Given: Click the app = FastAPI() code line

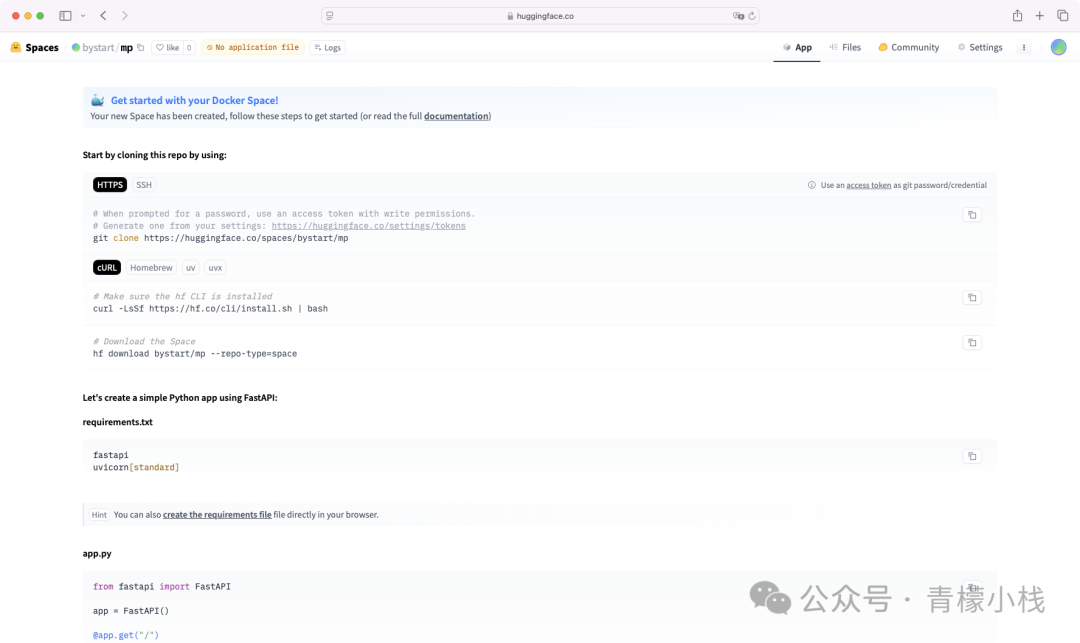Looking at the screenshot, I should pos(131,611).
